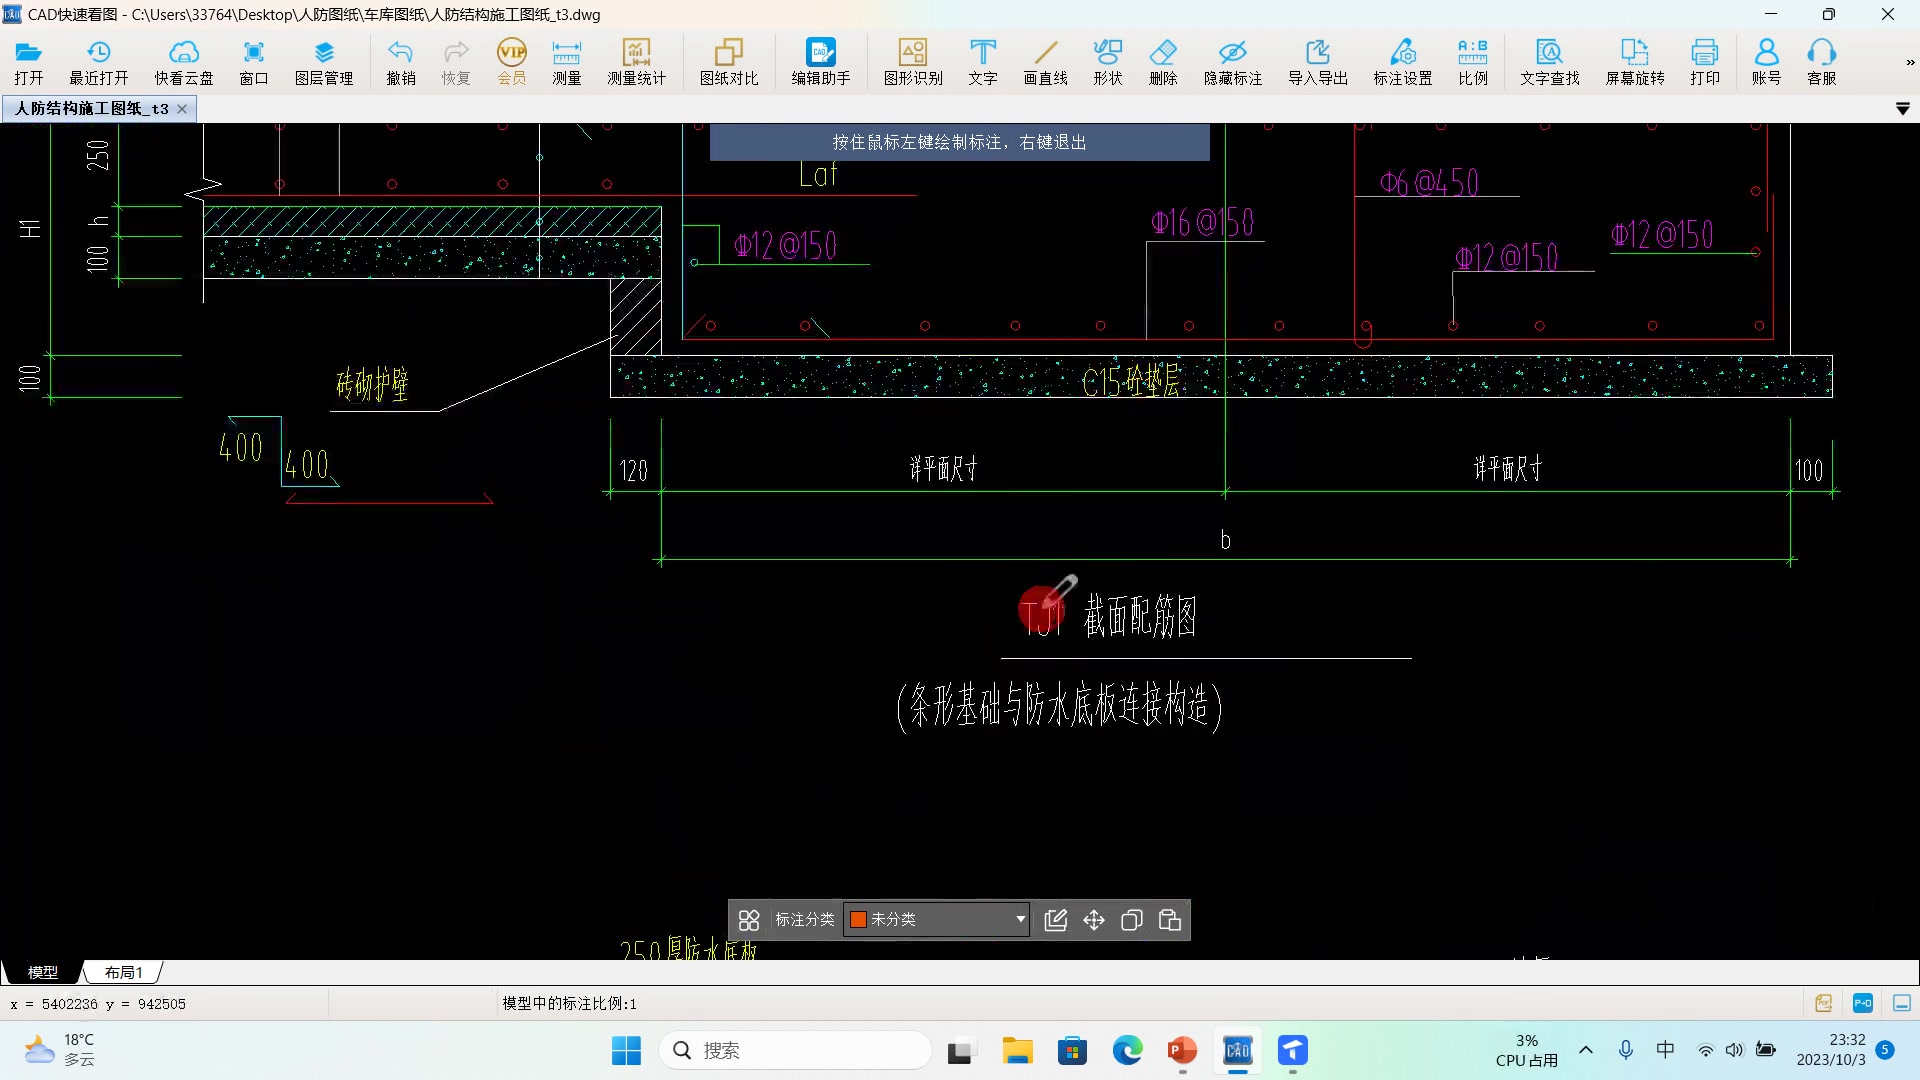Open 快看云盘 cloud drive
This screenshot has width=1920, height=1080.
[184, 62]
